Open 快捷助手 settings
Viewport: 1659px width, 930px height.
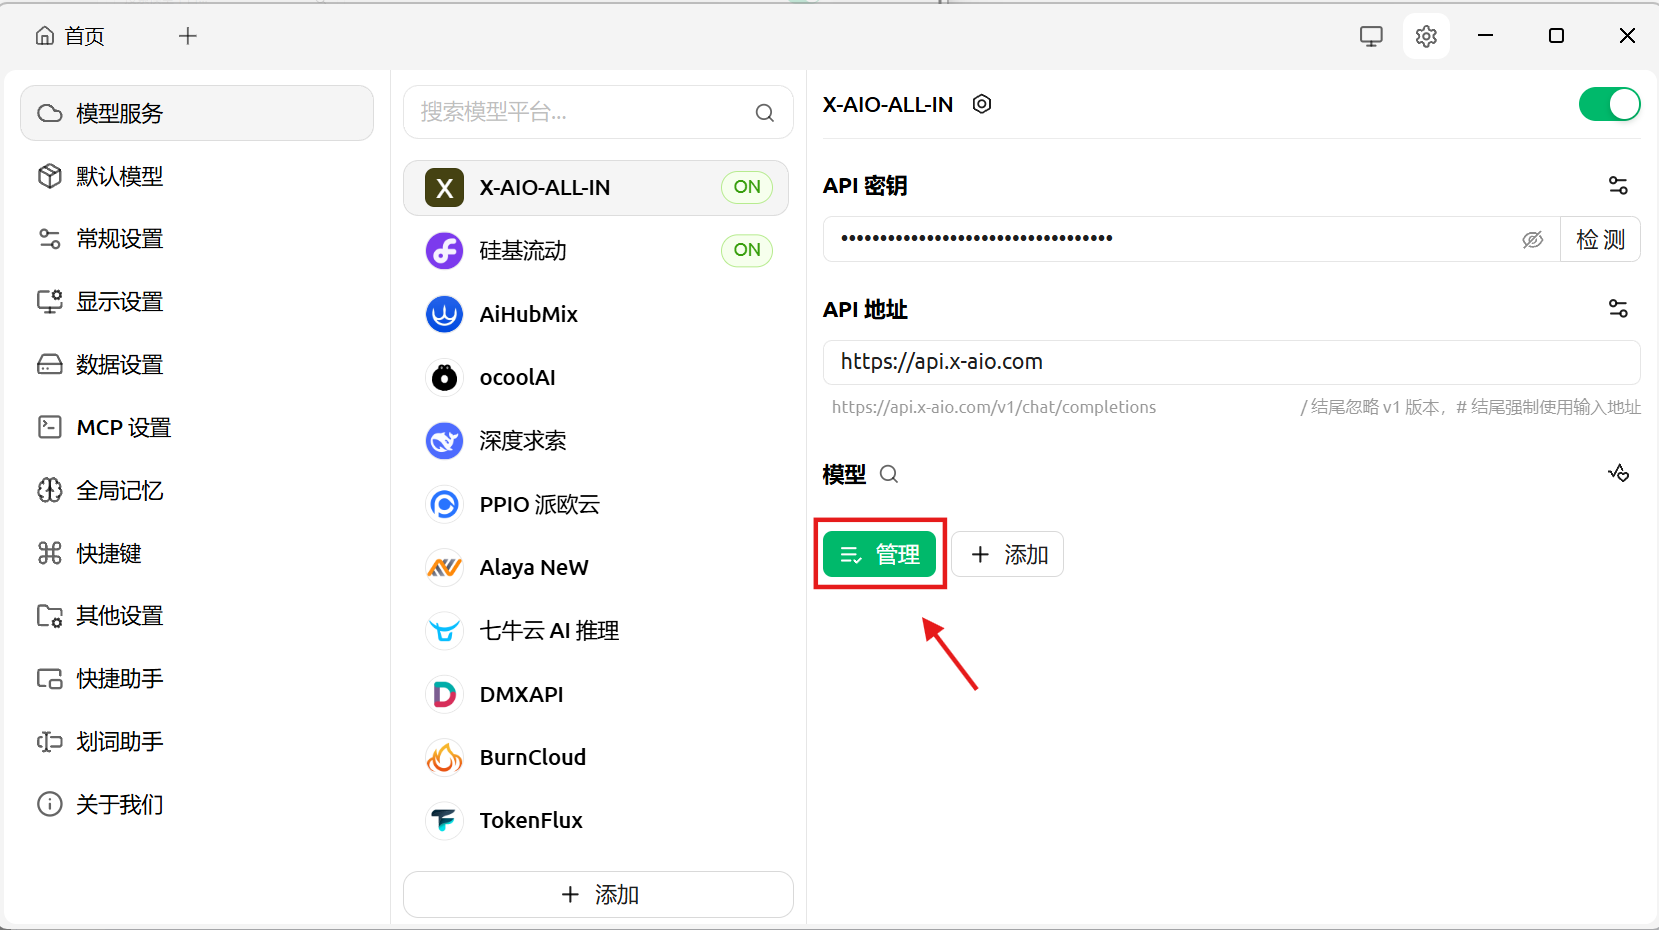coord(197,678)
